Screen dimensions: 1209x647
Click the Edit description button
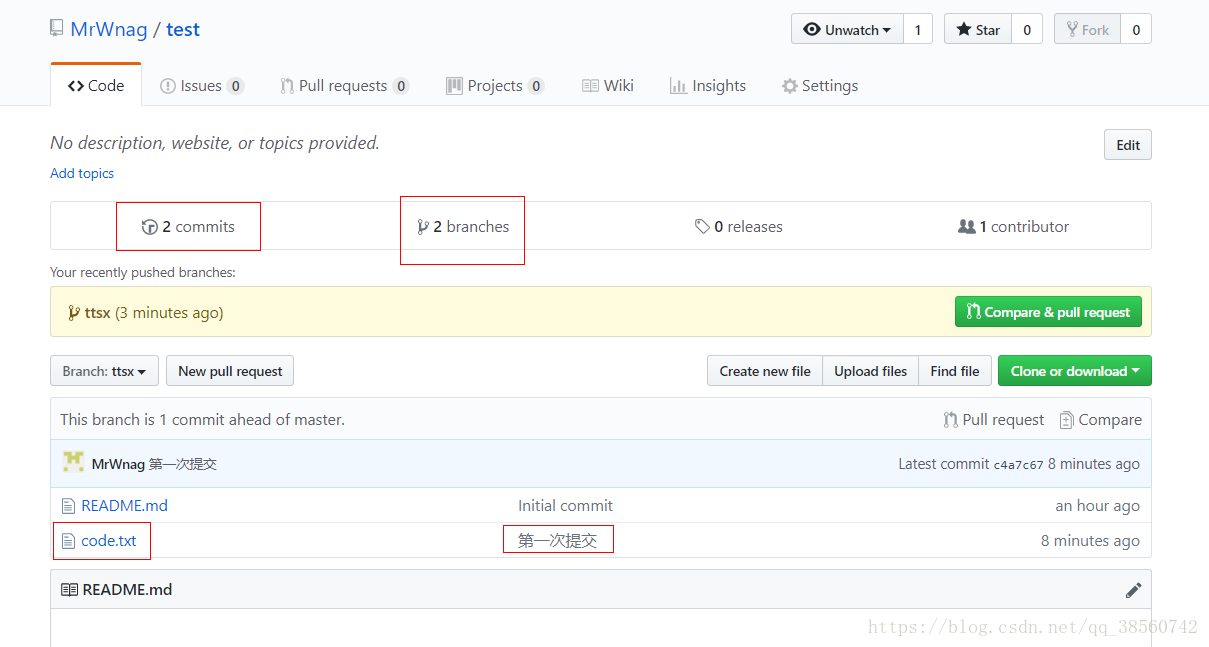[x=1128, y=145]
